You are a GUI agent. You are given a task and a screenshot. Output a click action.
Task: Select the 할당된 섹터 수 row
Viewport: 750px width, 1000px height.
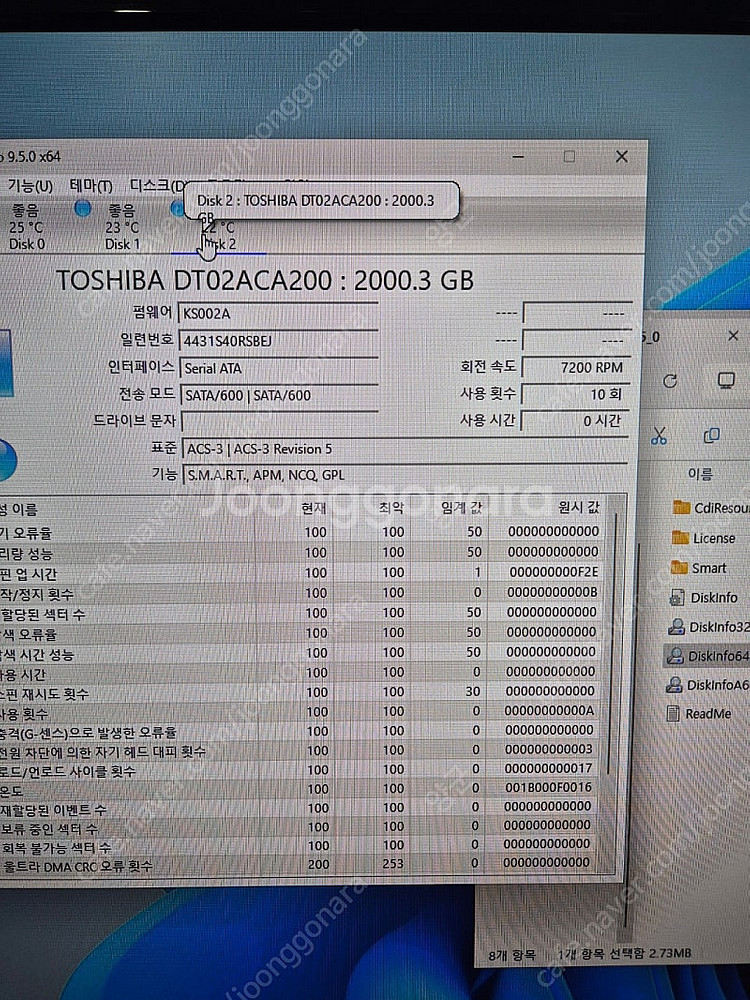point(300,613)
